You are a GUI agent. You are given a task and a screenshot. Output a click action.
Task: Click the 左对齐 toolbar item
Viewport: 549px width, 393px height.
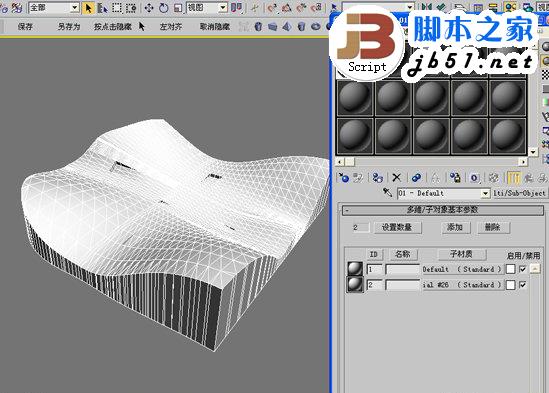click(171, 26)
